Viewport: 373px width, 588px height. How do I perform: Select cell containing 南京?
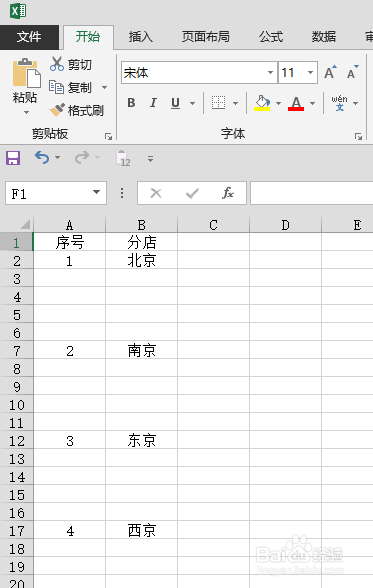[141, 350]
